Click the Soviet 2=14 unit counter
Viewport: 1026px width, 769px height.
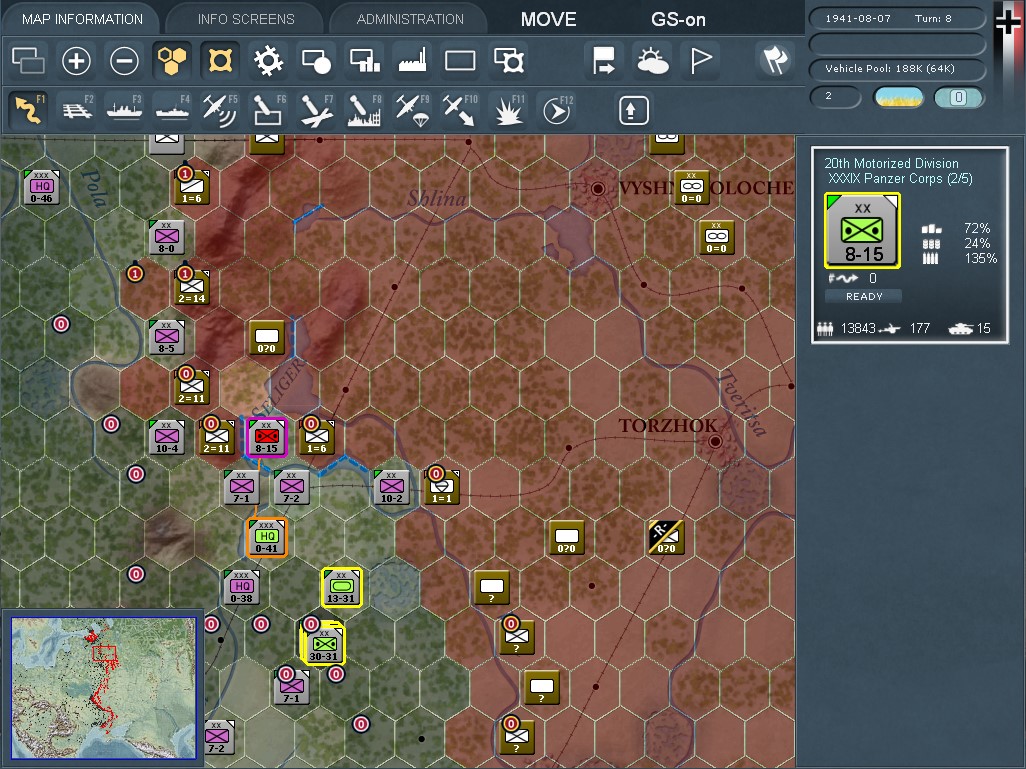[192, 287]
